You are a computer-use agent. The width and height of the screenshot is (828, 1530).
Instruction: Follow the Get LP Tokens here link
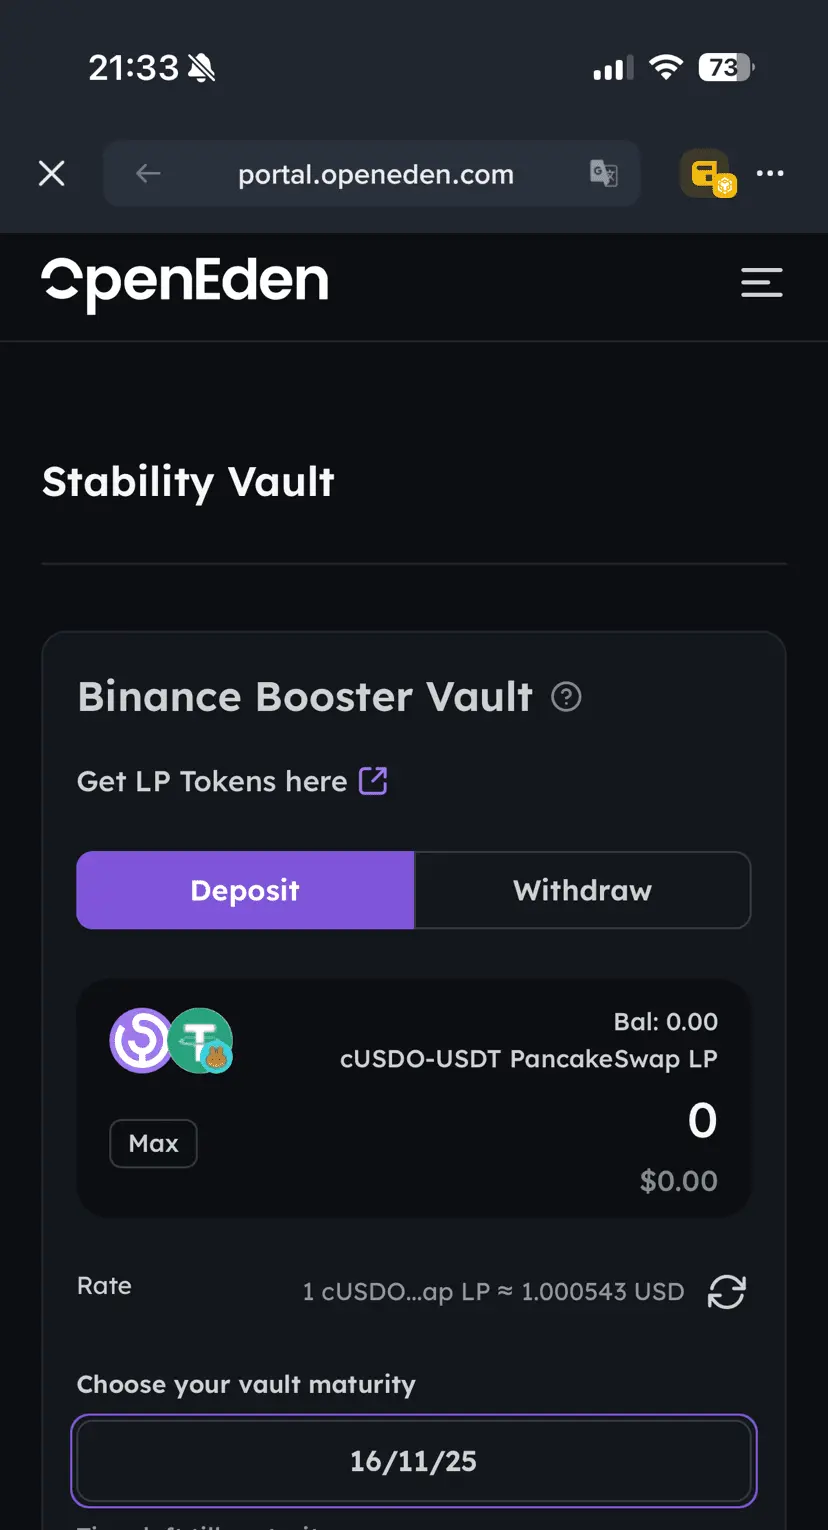212,781
